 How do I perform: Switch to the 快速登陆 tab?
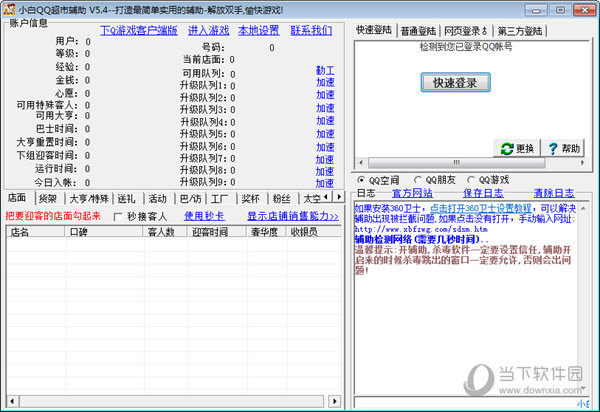[x=374, y=30]
